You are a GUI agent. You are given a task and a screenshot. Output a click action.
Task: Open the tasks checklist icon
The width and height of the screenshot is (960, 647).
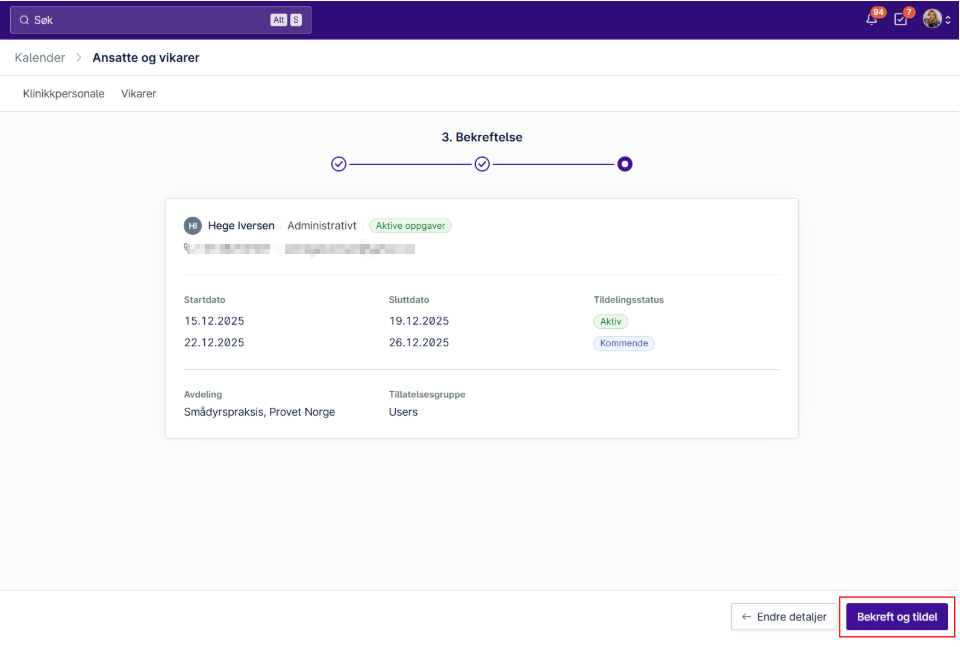tap(900, 20)
